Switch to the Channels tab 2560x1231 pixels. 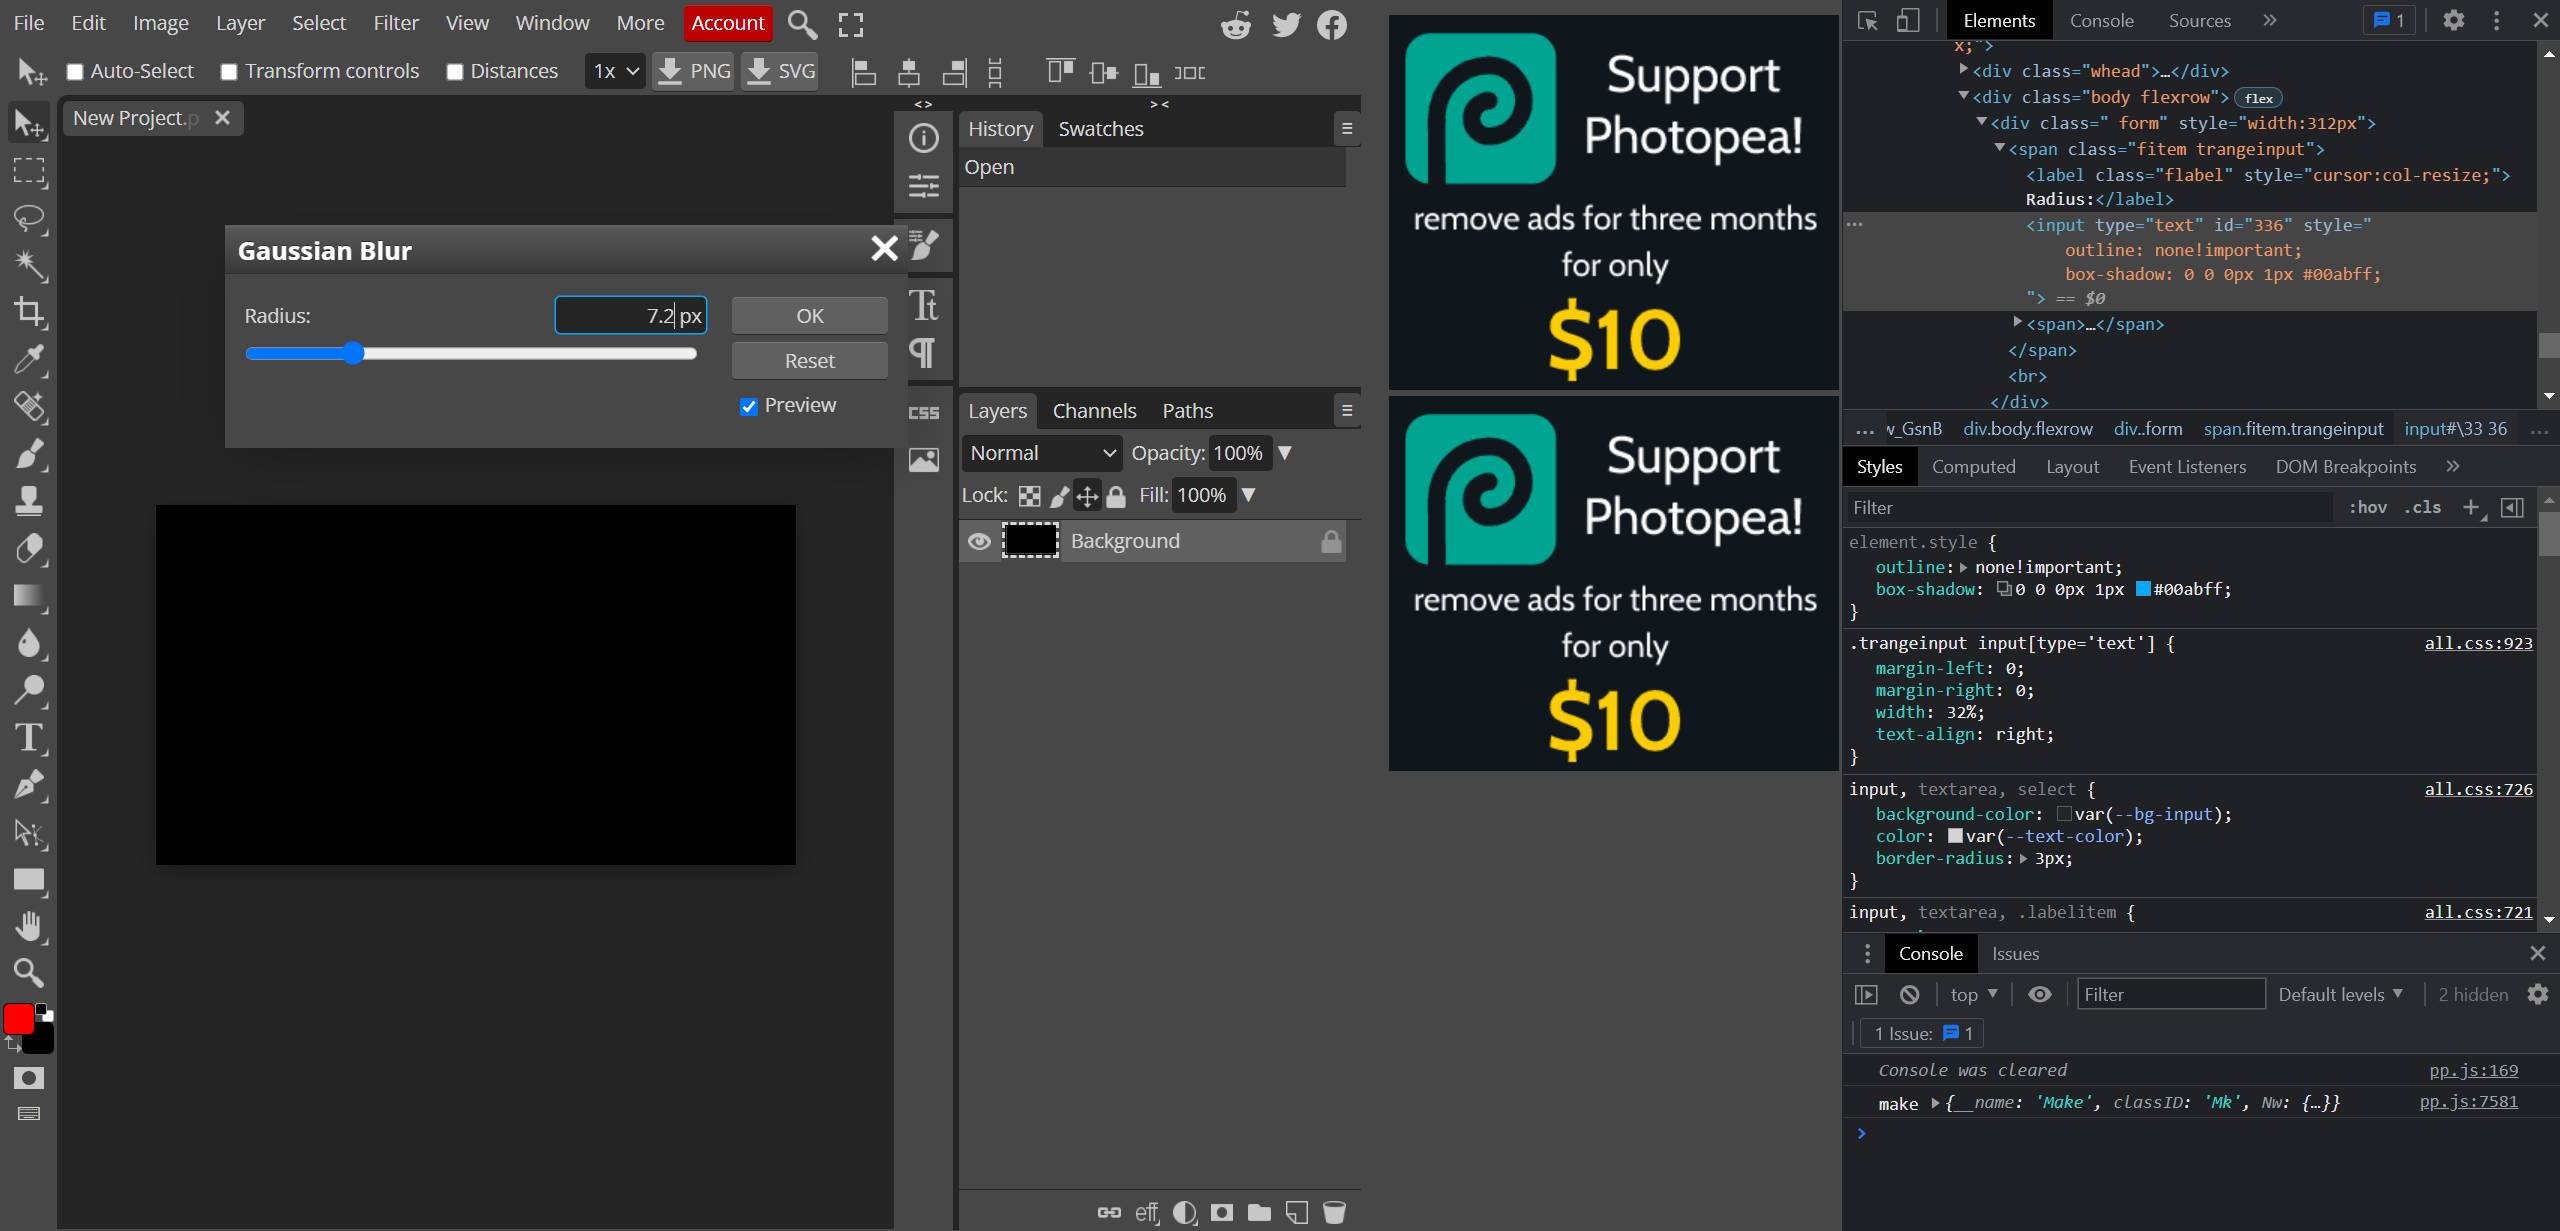click(1094, 410)
